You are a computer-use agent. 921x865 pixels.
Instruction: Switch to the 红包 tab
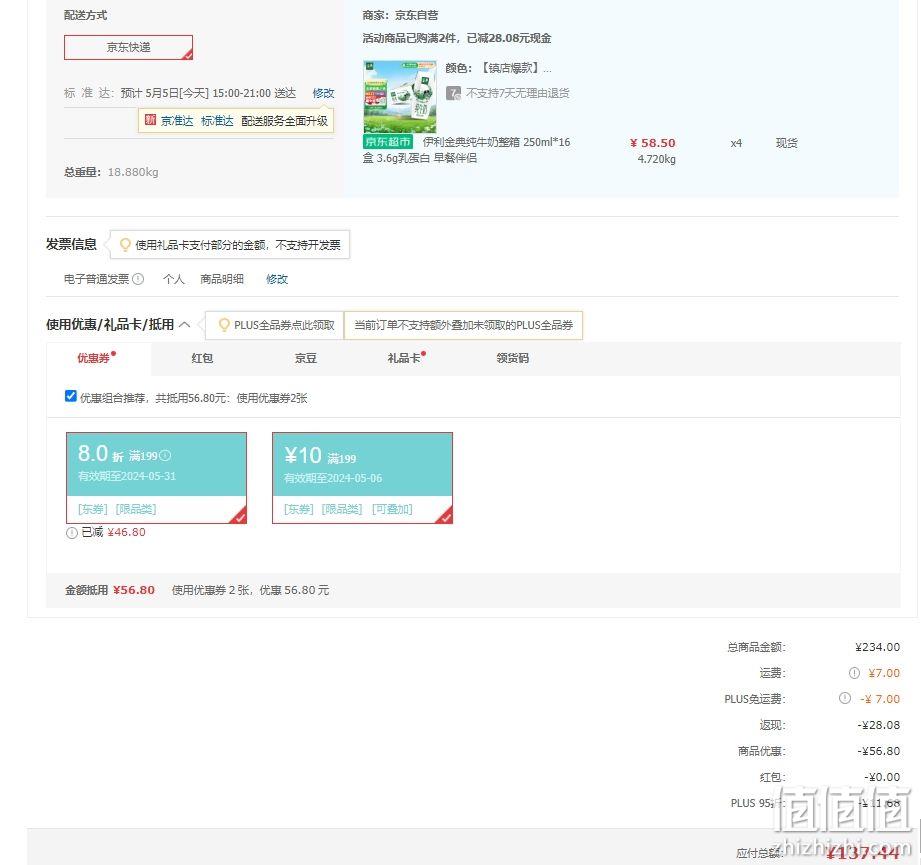point(202,358)
